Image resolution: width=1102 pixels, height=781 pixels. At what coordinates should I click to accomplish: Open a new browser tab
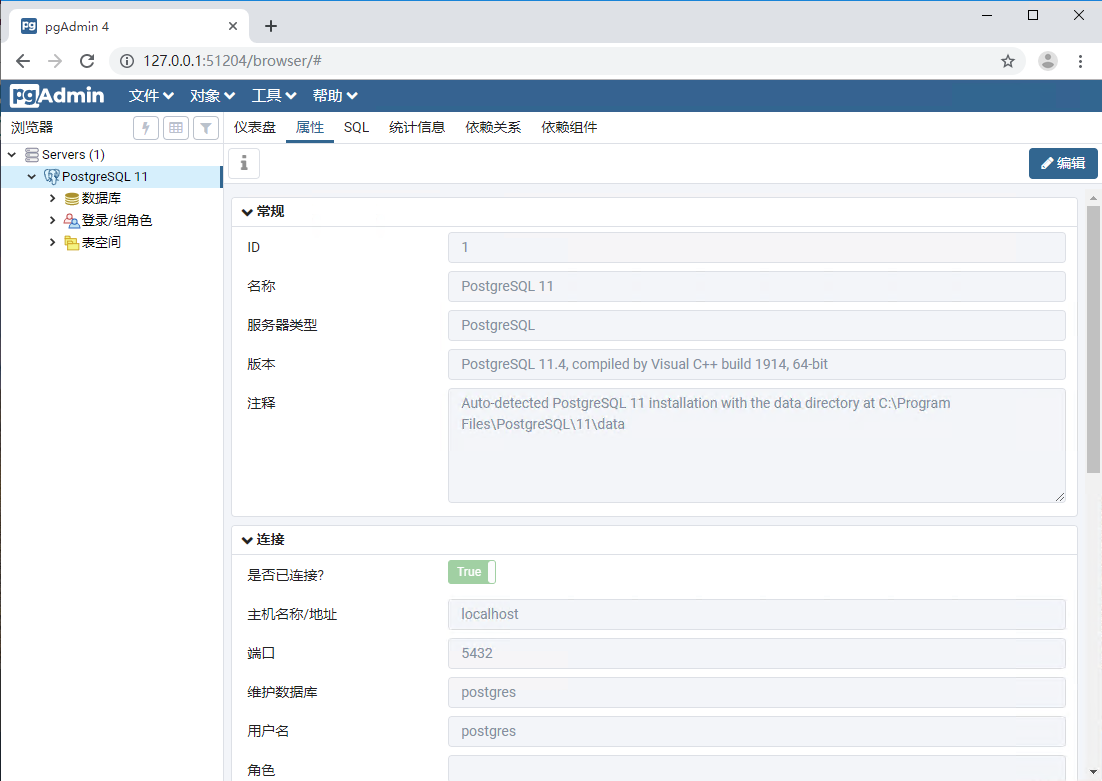(x=271, y=27)
